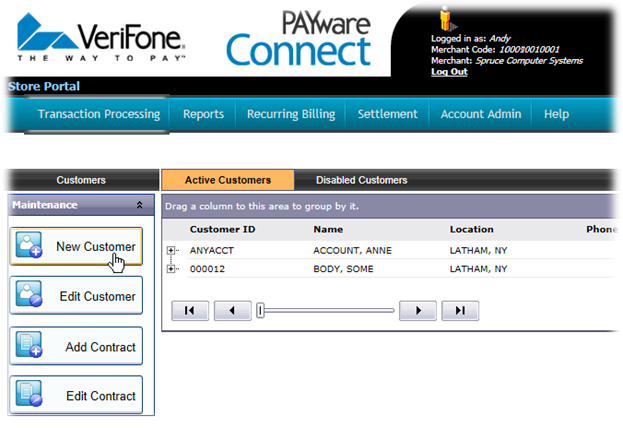Open the Account Admin menu
The height and width of the screenshot is (428, 623).
coord(481,114)
